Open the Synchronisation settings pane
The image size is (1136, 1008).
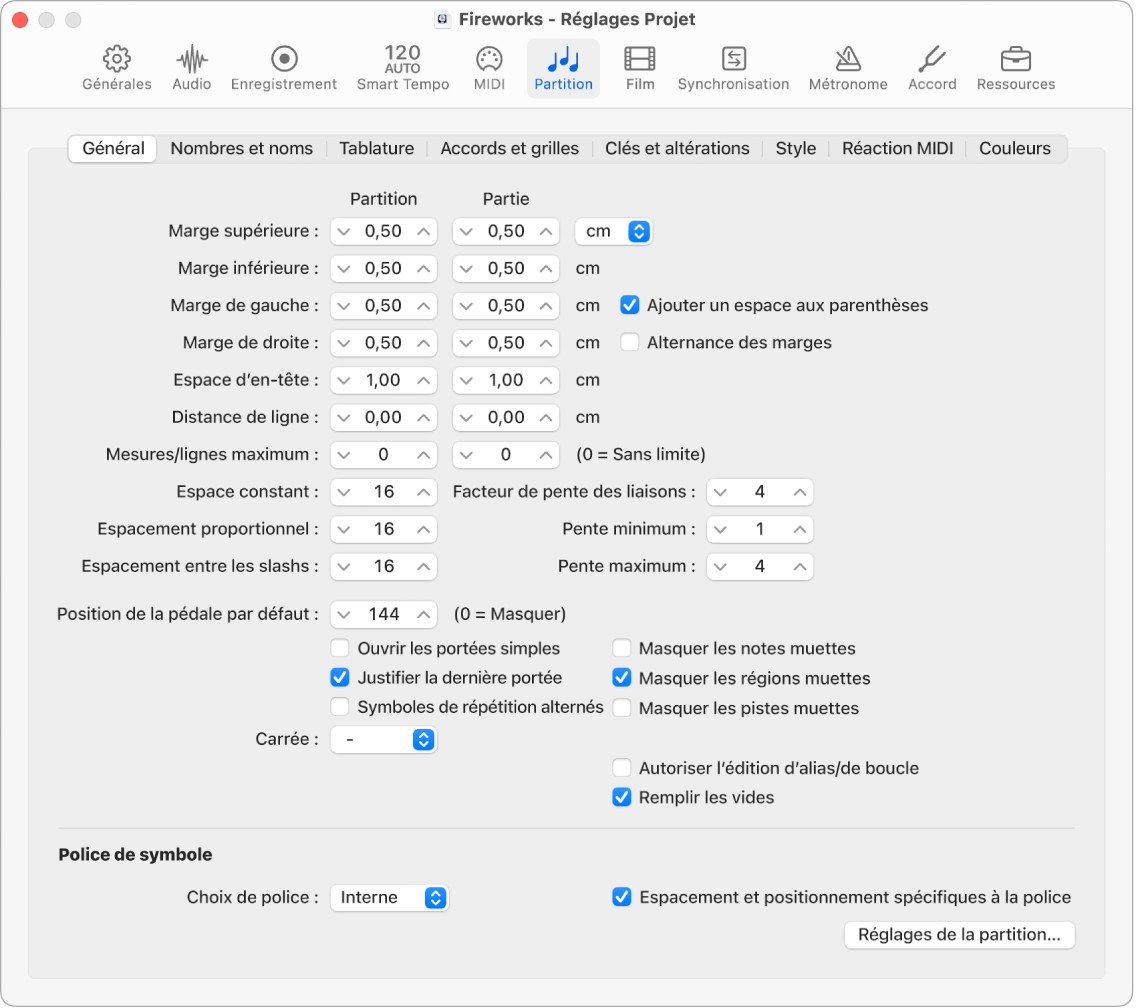click(x=733, y=68)
